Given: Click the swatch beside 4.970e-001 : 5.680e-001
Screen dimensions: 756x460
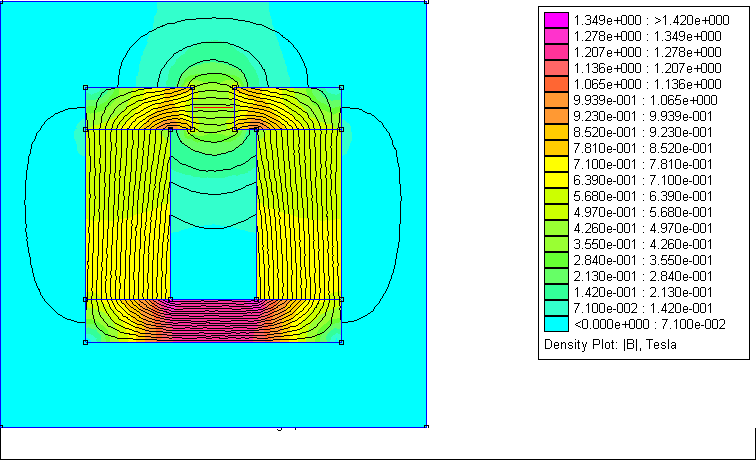Looking at the screenshot, I should (556, 212).
